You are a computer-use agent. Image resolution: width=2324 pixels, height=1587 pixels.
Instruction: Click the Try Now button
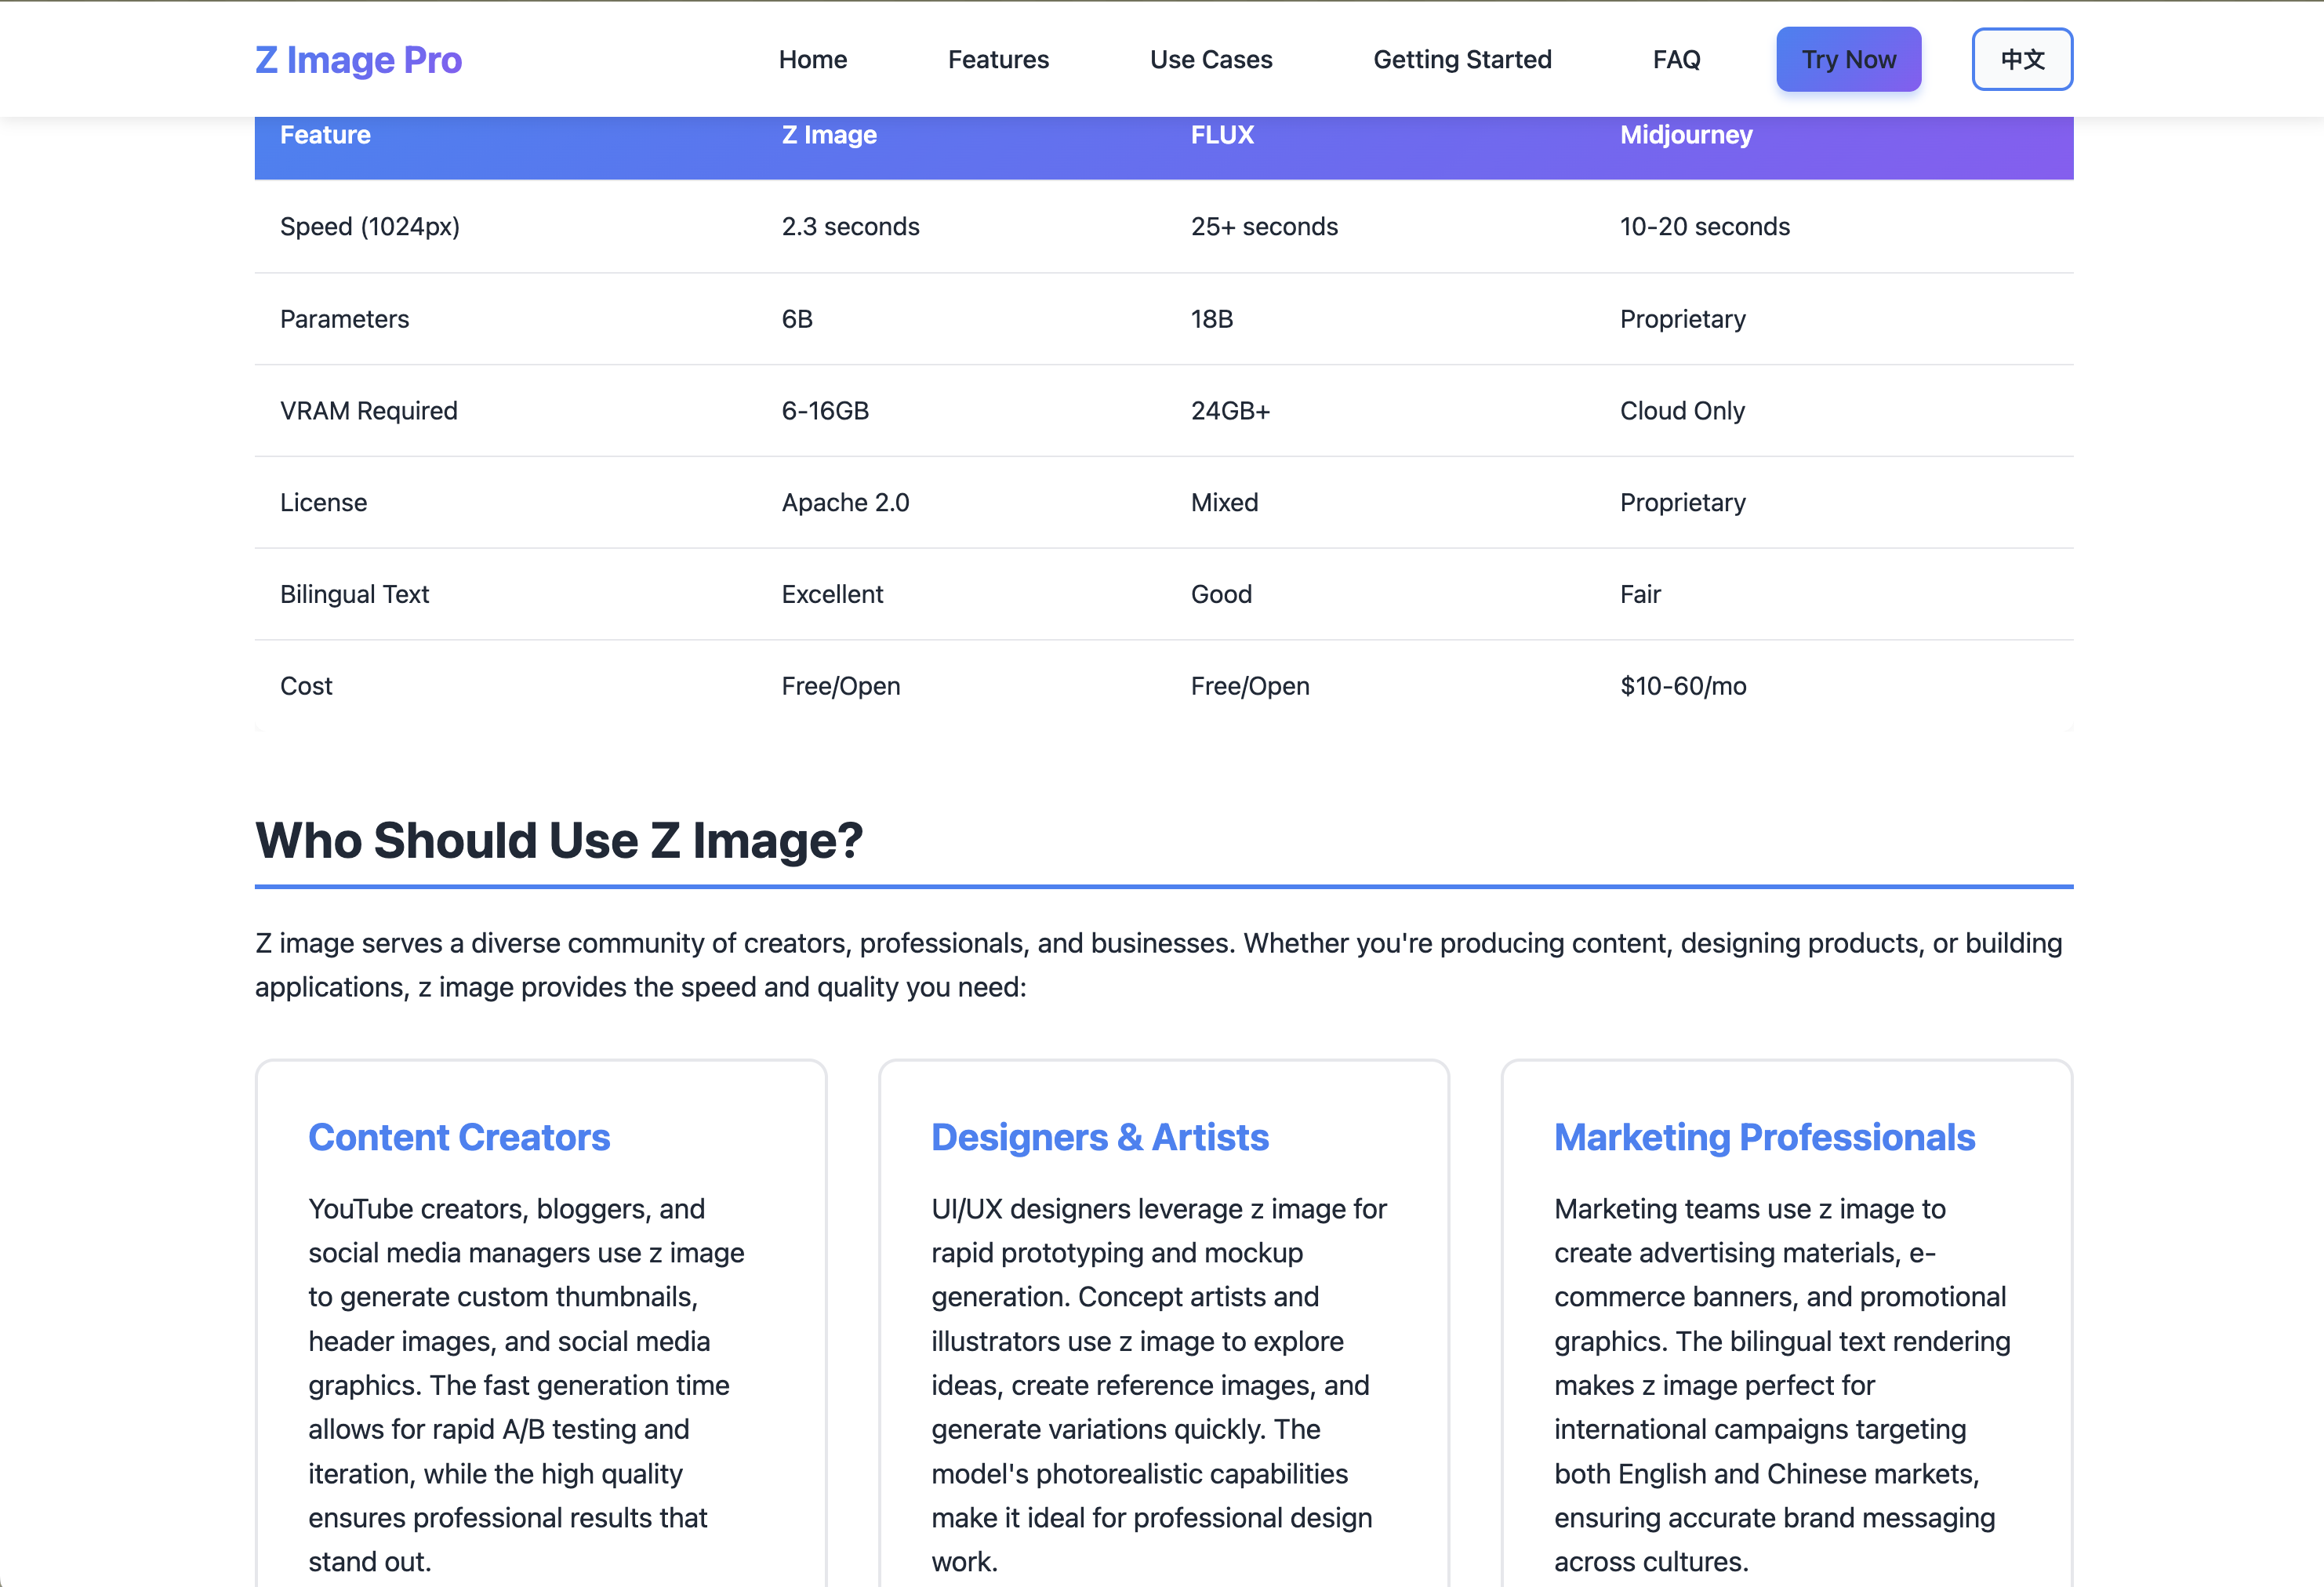[x=1848, y=59]
